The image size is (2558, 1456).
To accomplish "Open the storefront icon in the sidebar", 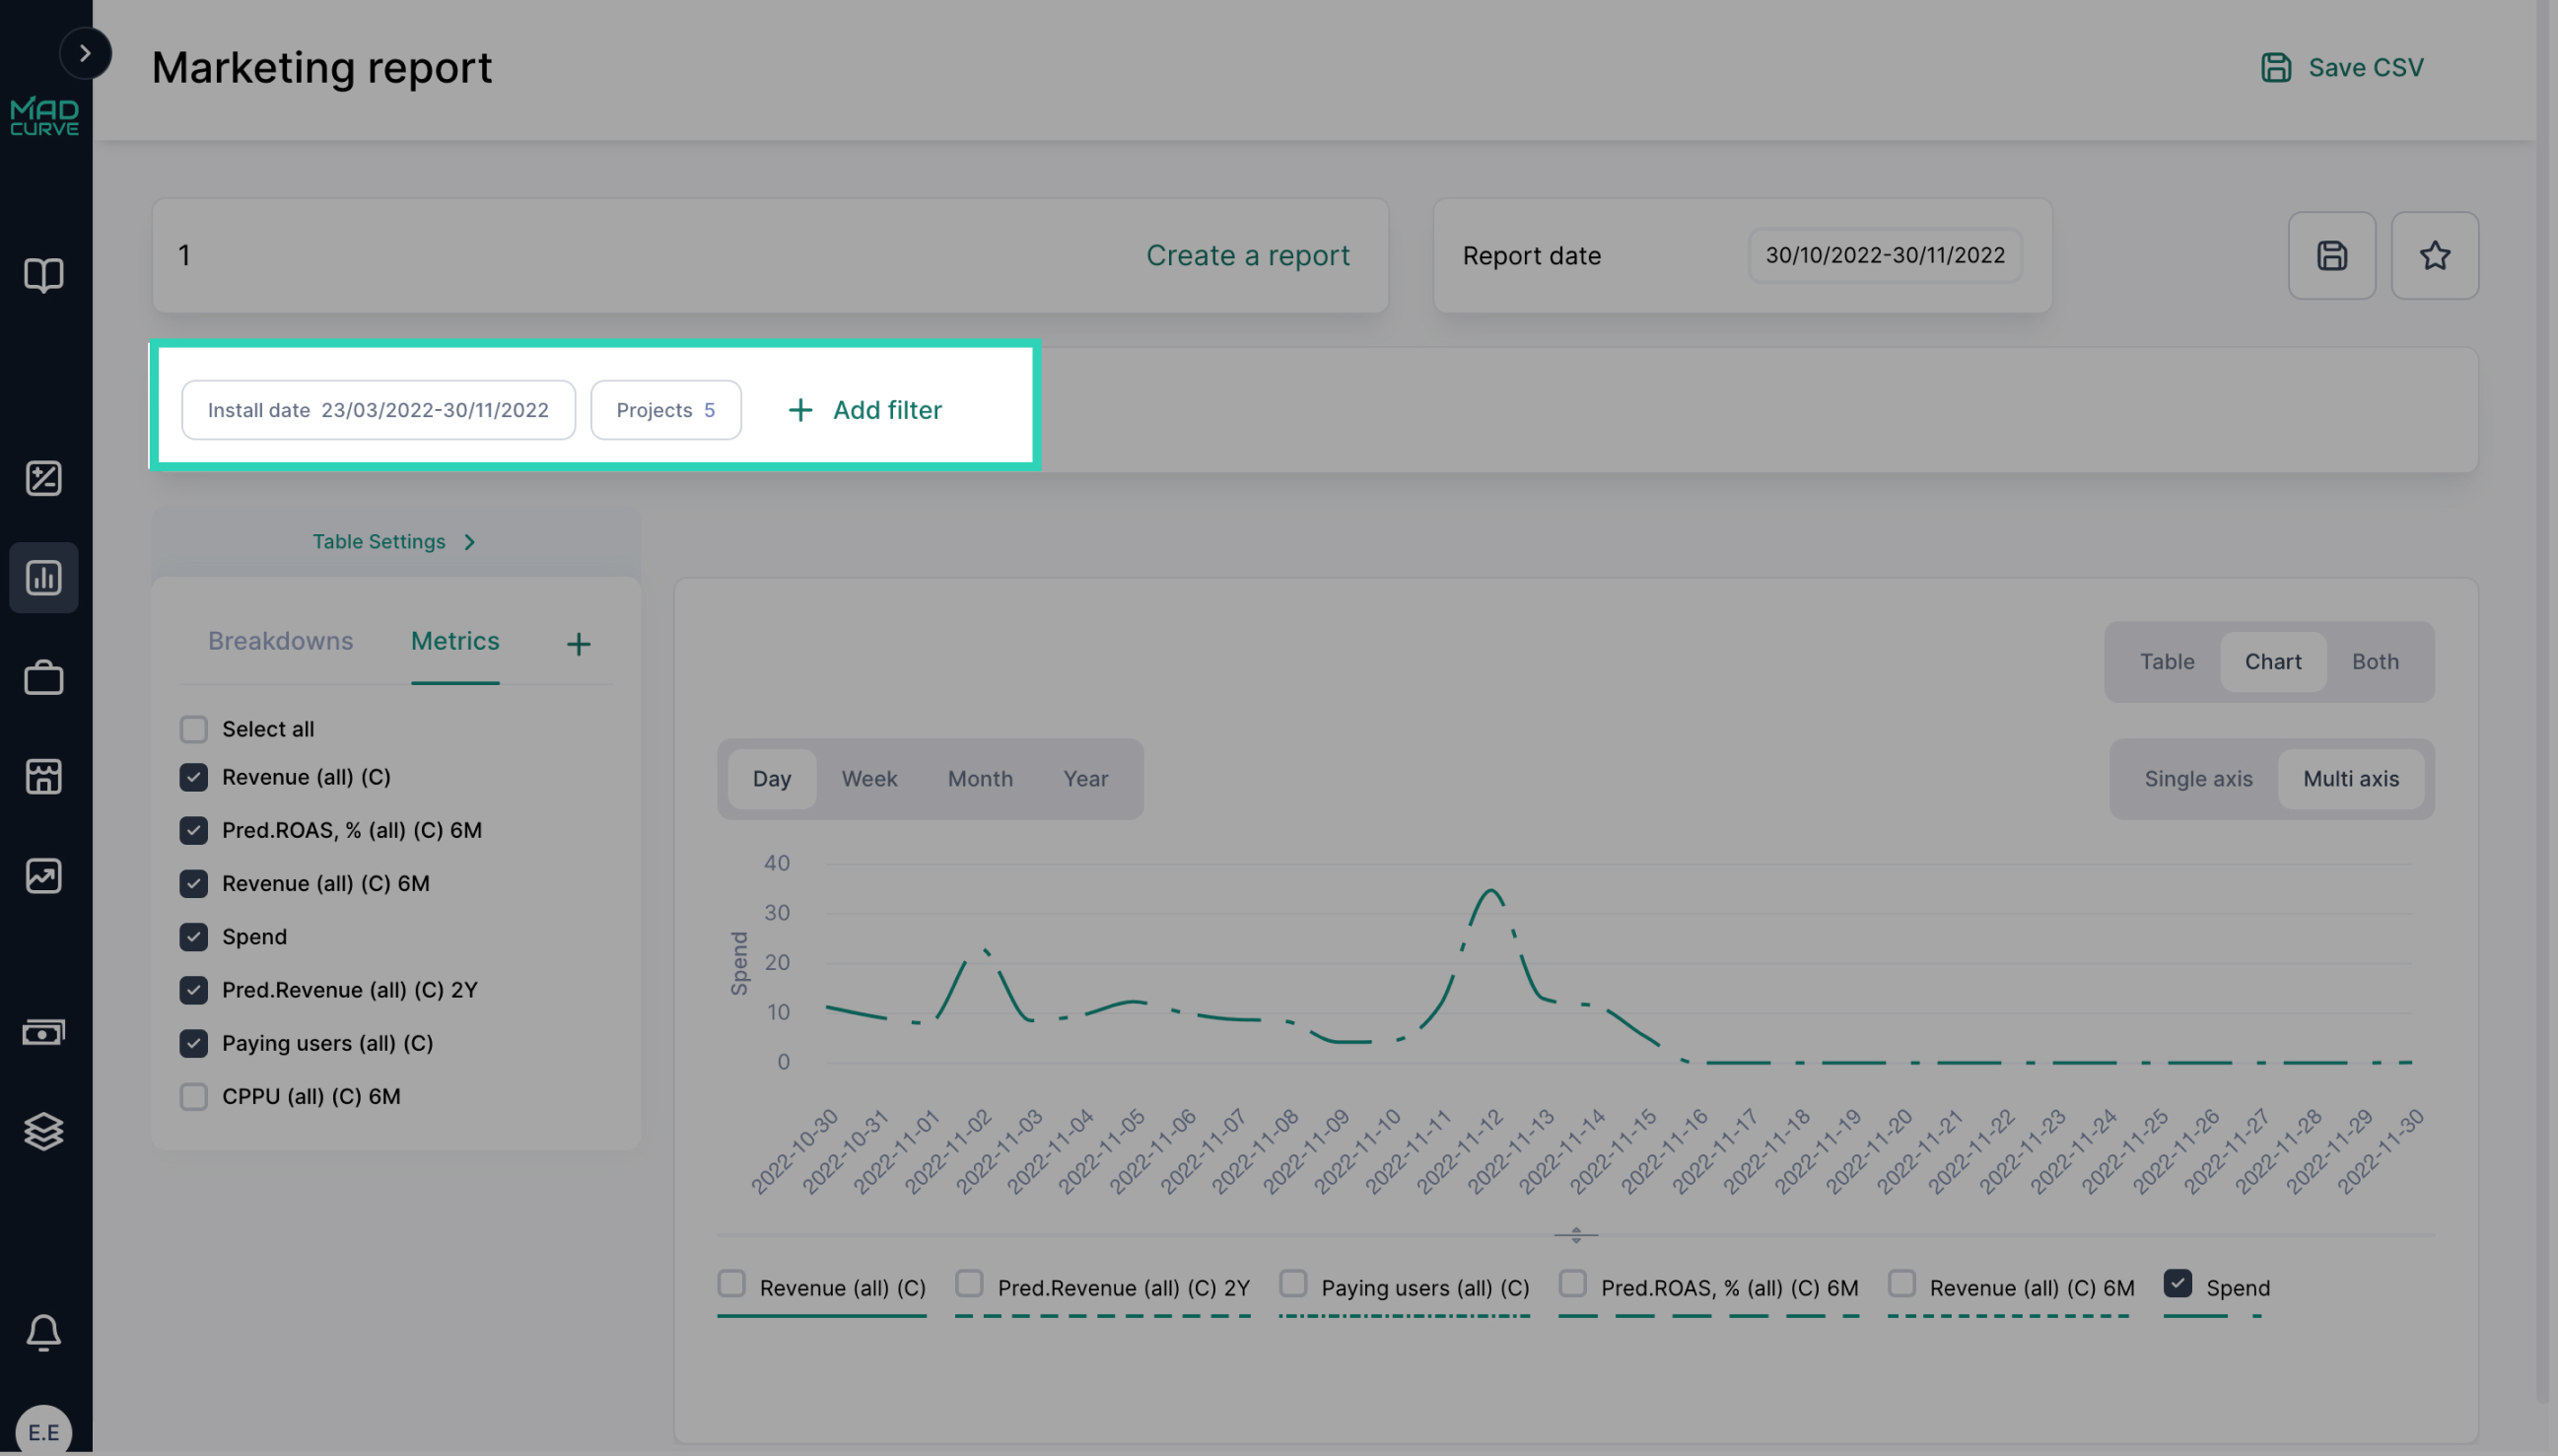I will point(44,776).
